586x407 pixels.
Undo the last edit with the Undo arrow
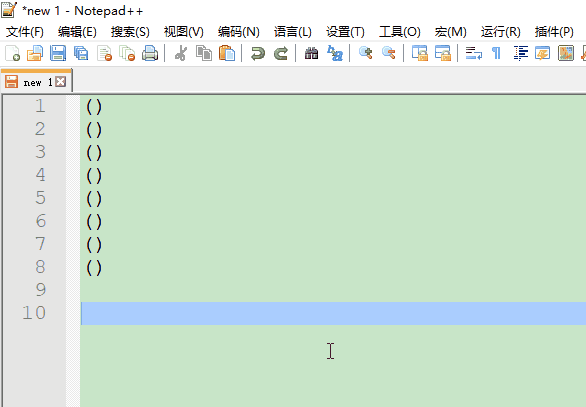257,53
